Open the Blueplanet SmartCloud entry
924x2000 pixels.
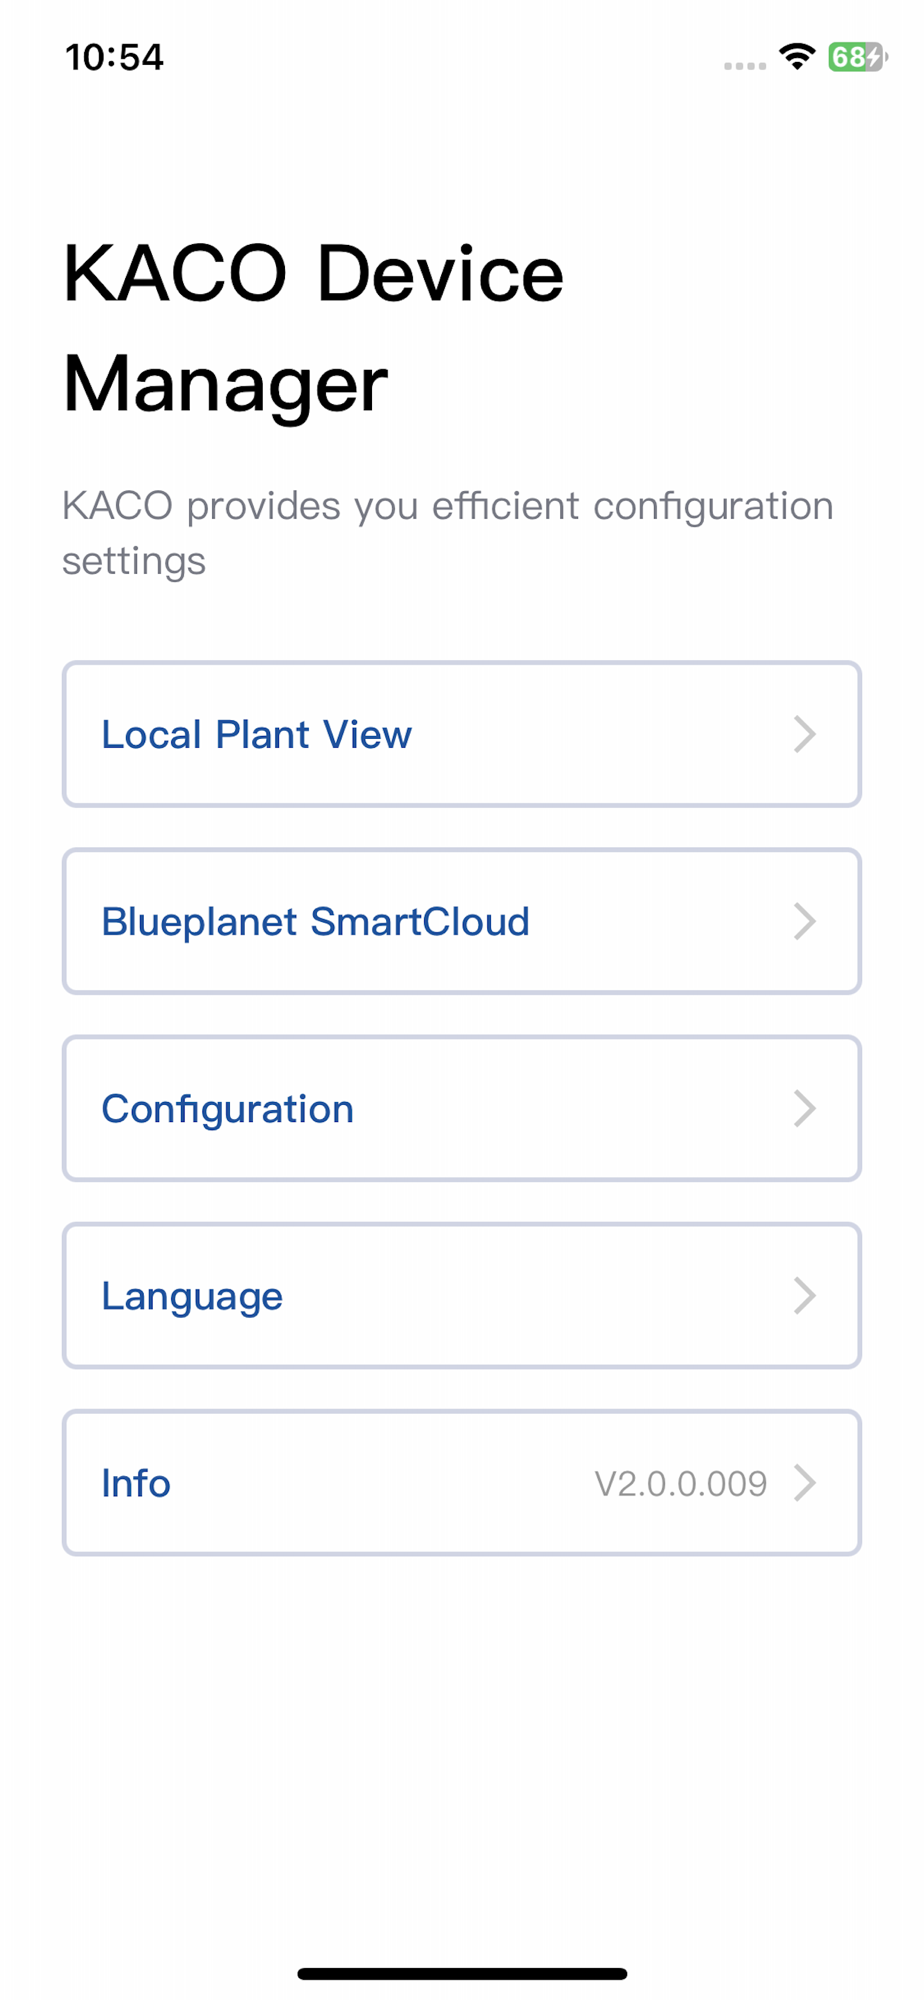pos(315,922)
